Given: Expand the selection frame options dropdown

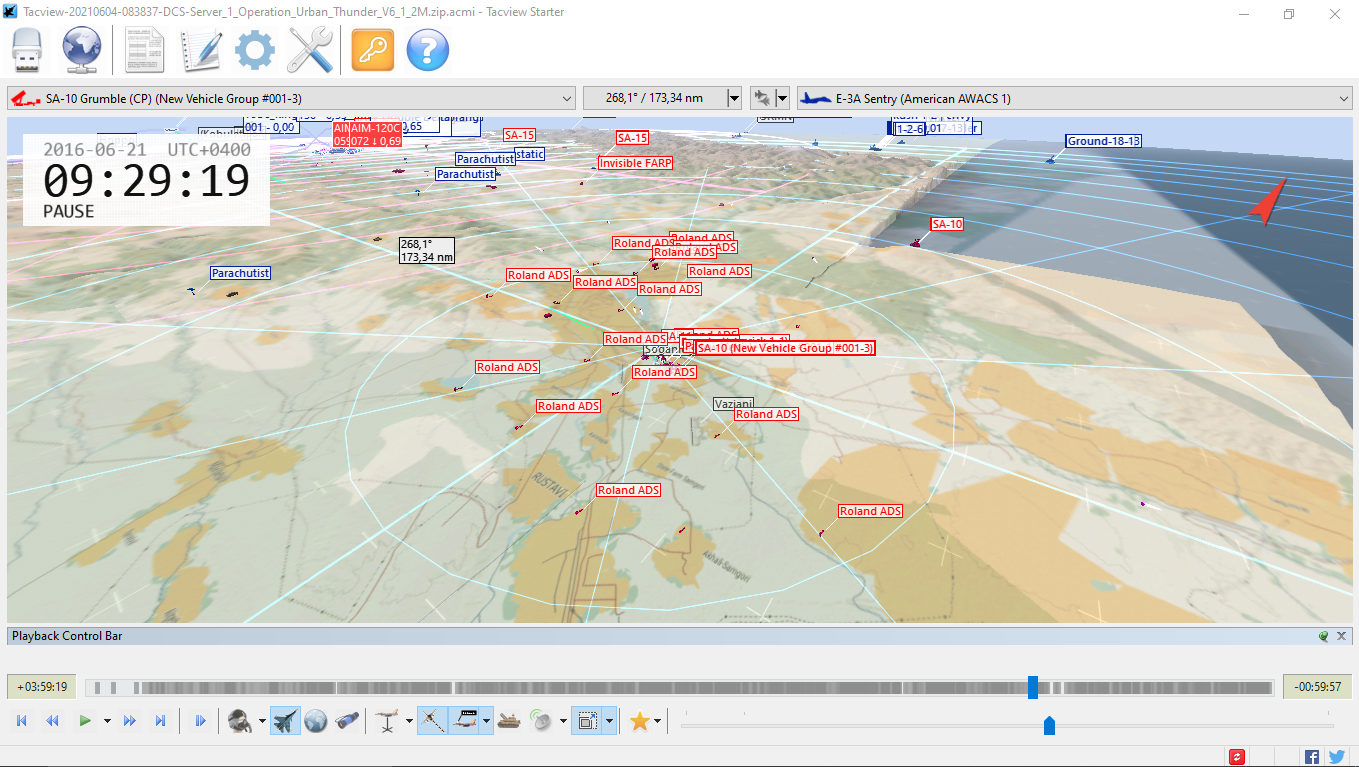Looking at the screenshot, I should click(x=609, y=720).
